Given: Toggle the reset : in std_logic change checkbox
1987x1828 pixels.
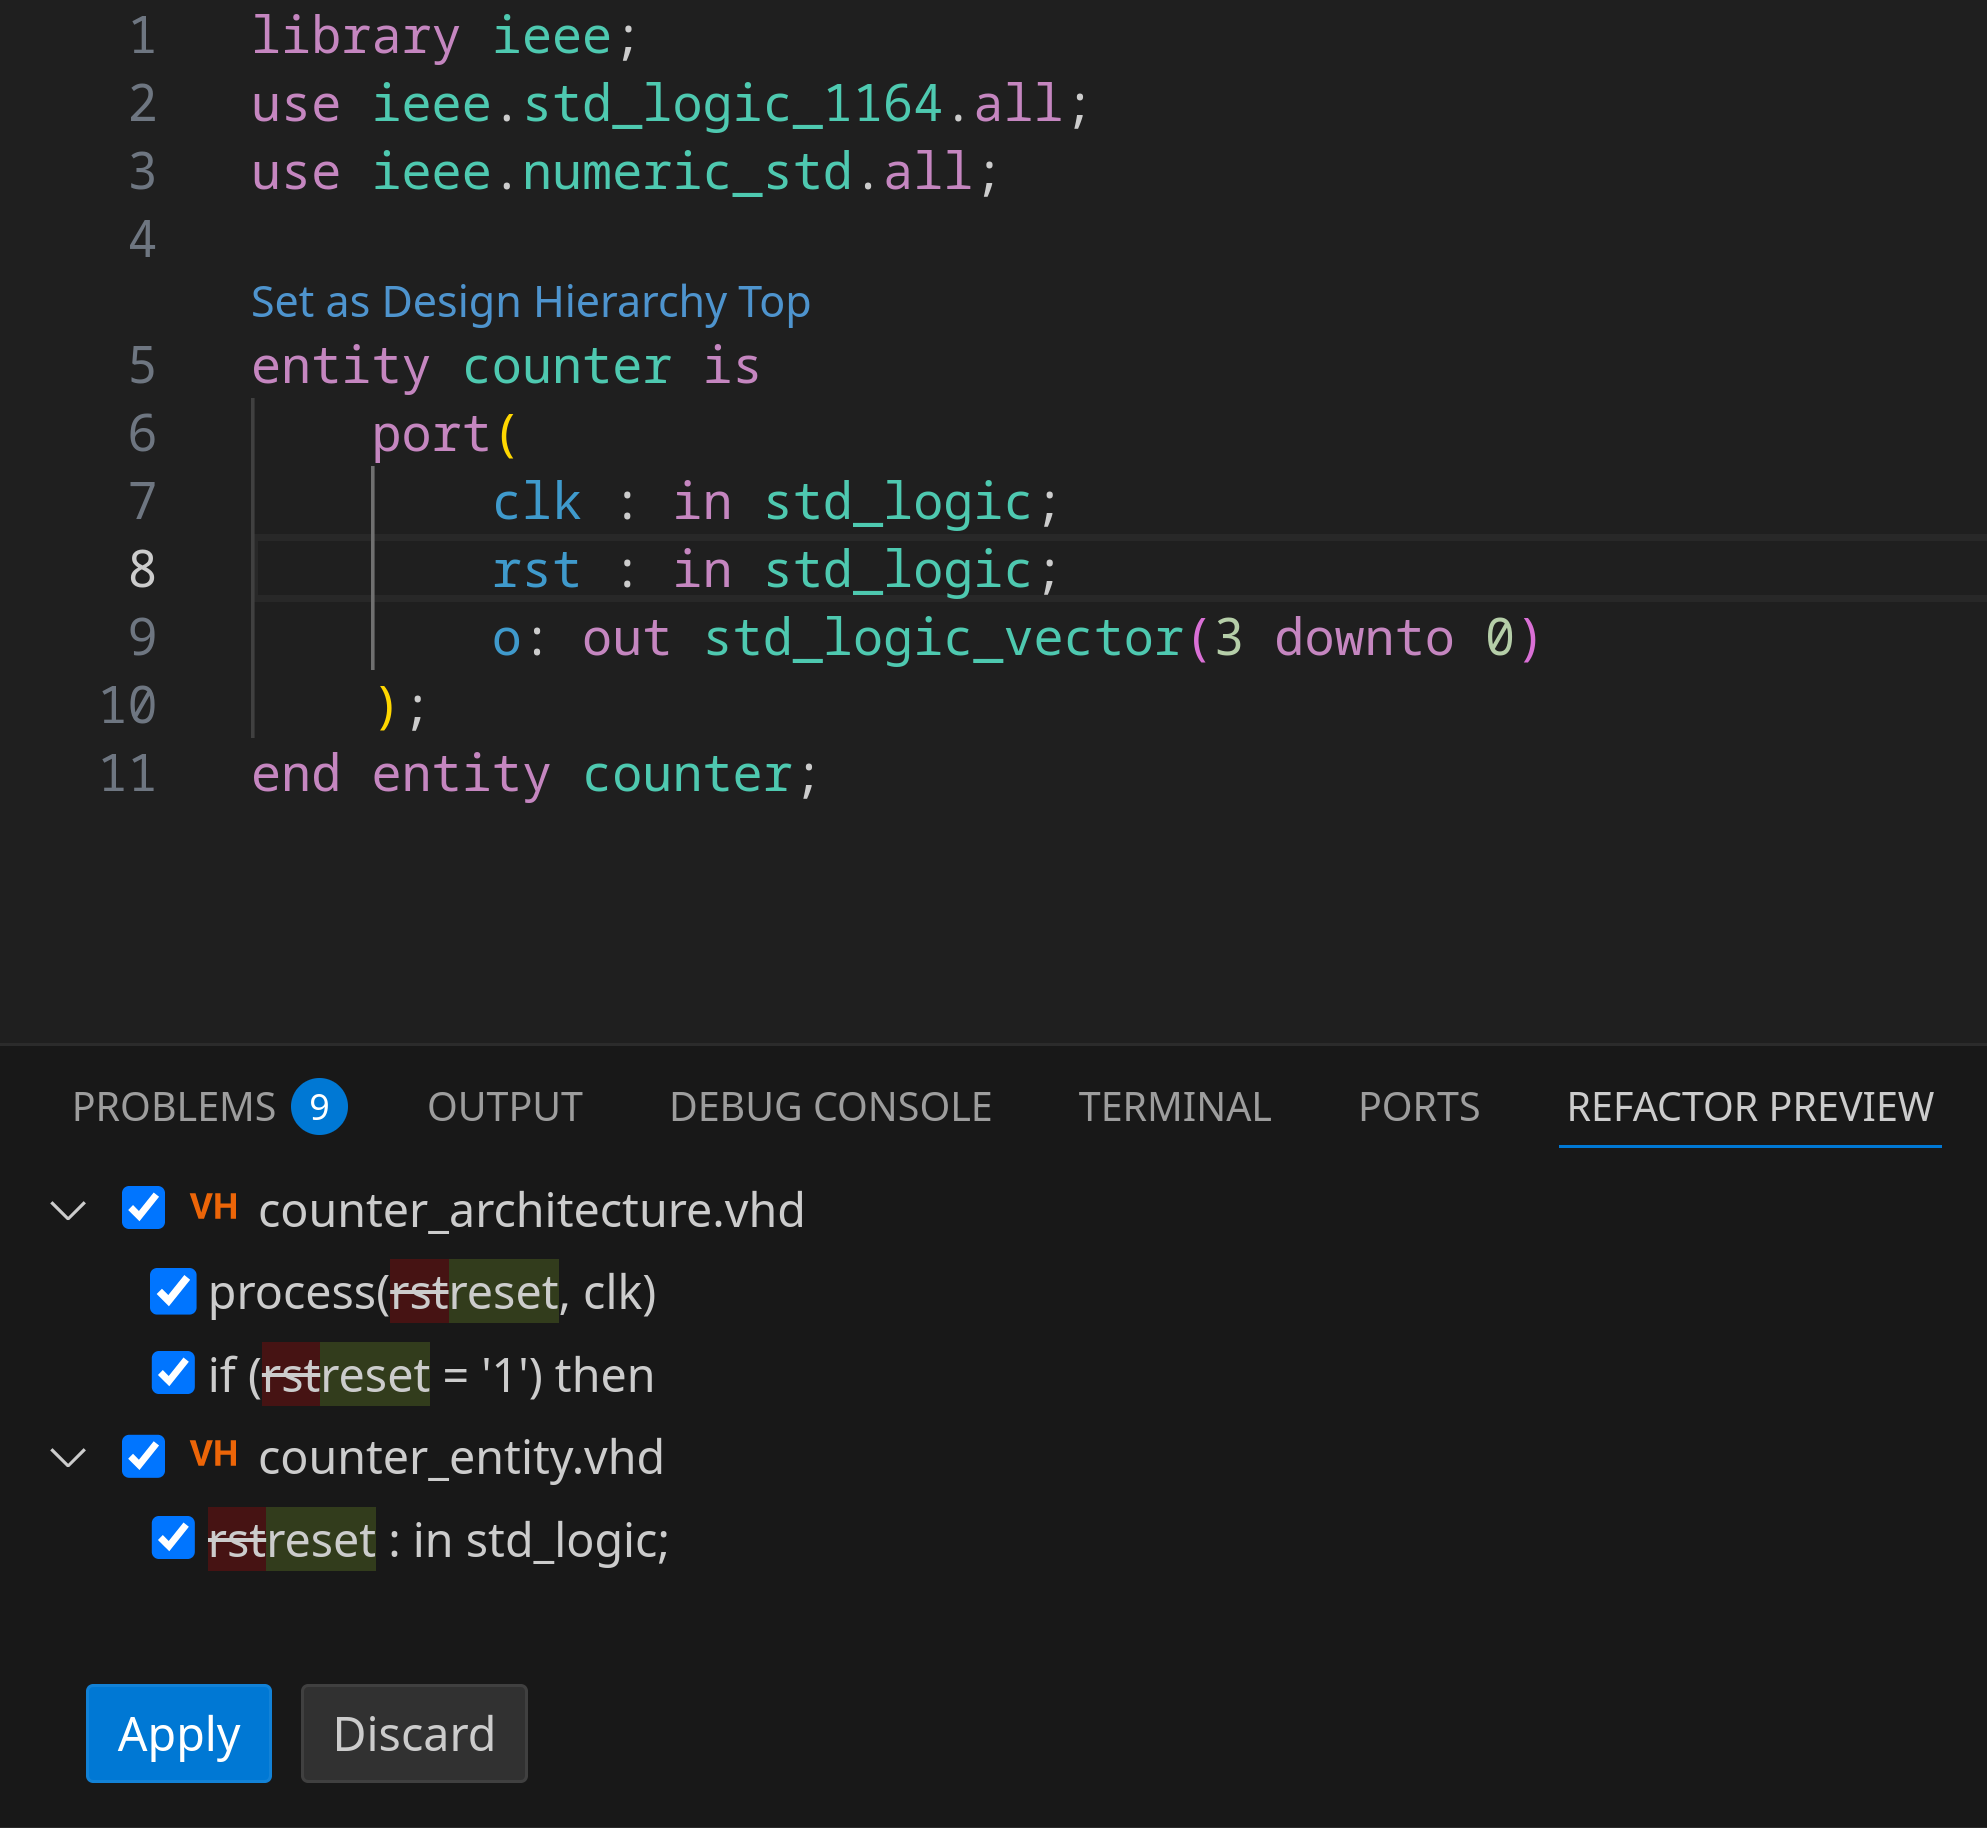Looking at the screenshot, I should tap(173, 1538).
